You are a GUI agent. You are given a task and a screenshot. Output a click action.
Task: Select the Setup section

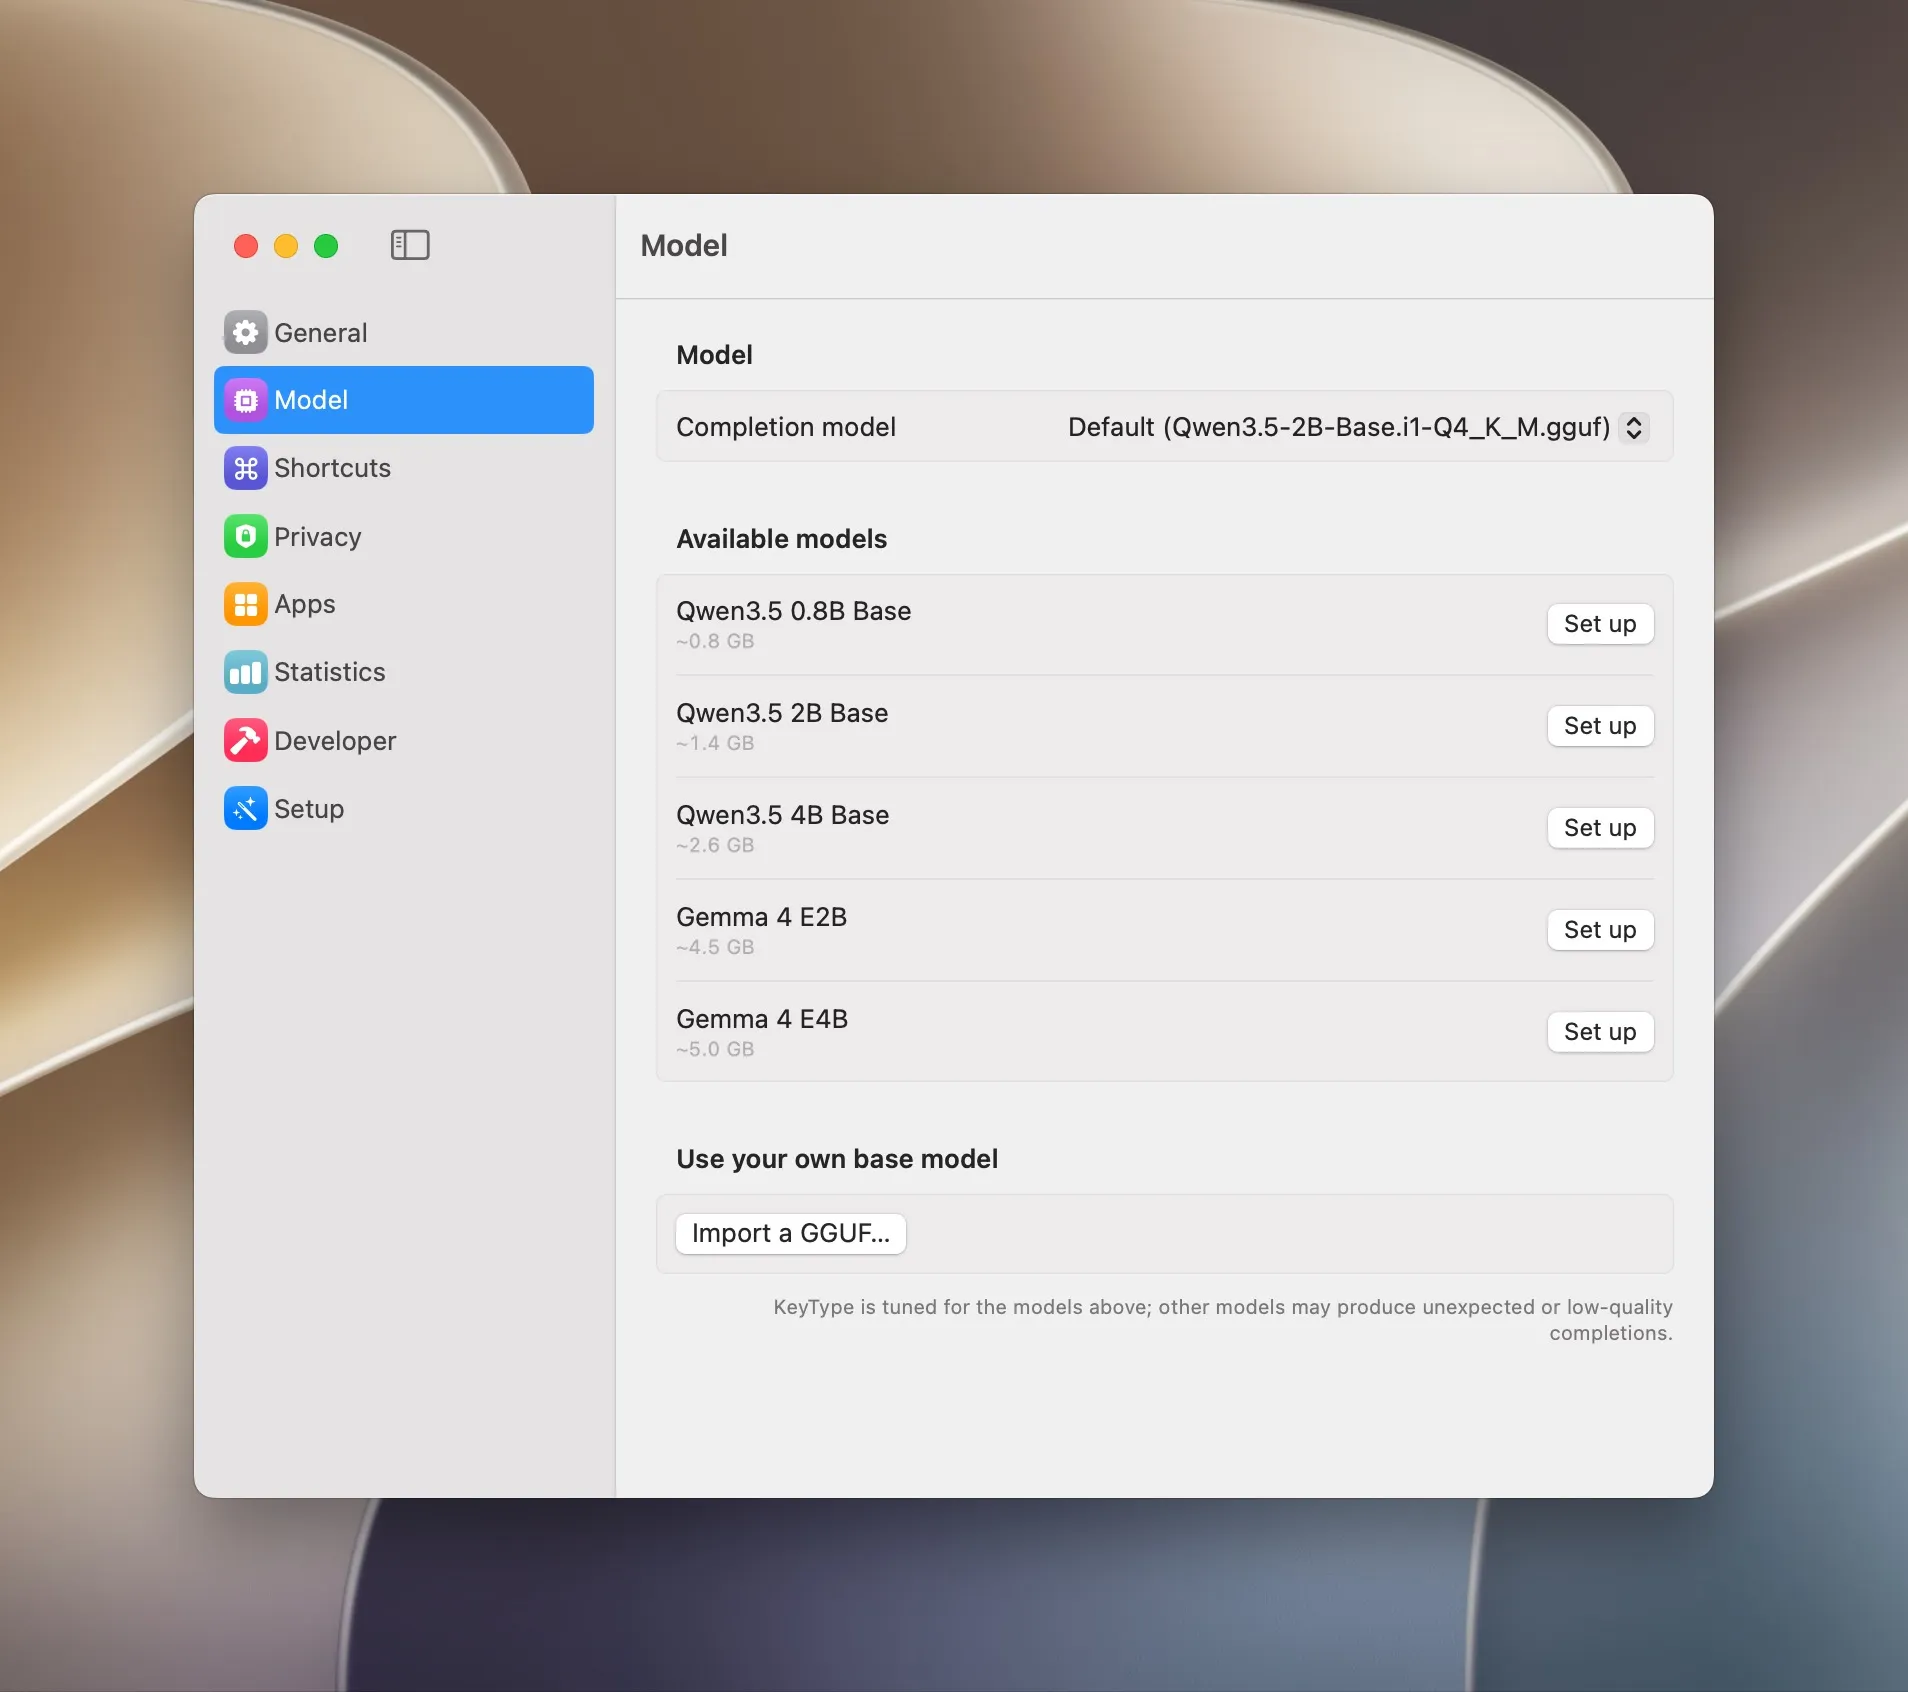tap(404, 808)
